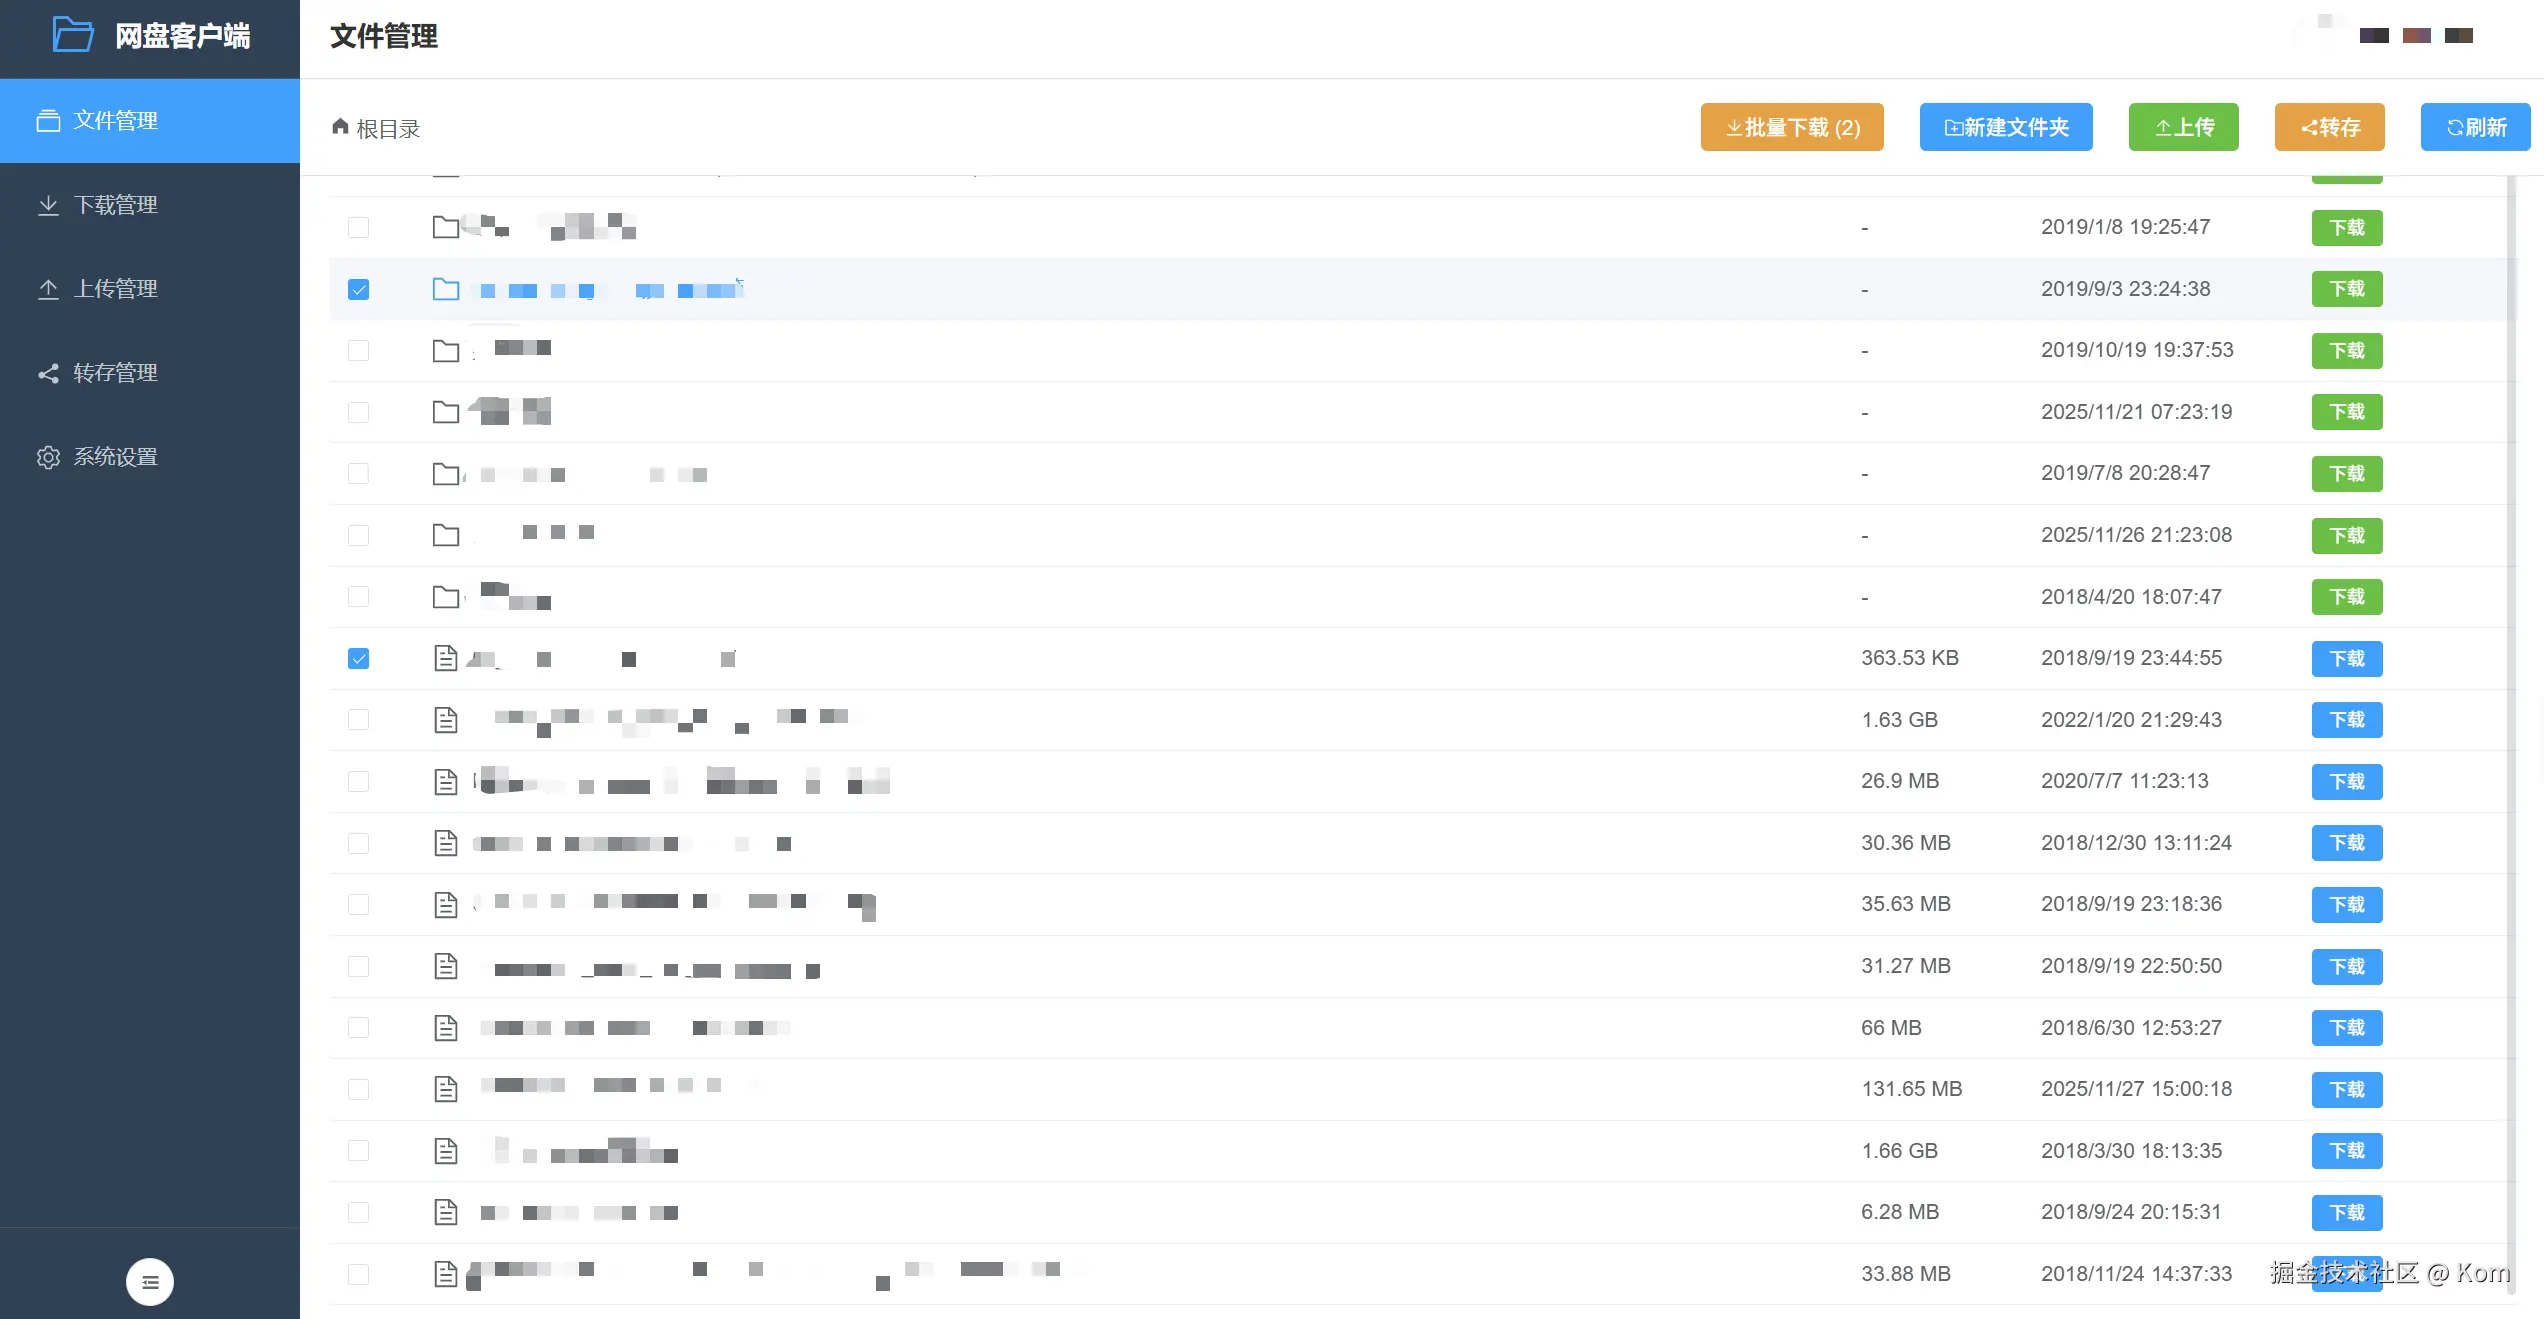Click the 批量下载 (2) button
This screenshot has height=1319, width=2544.
point(1791,127)
